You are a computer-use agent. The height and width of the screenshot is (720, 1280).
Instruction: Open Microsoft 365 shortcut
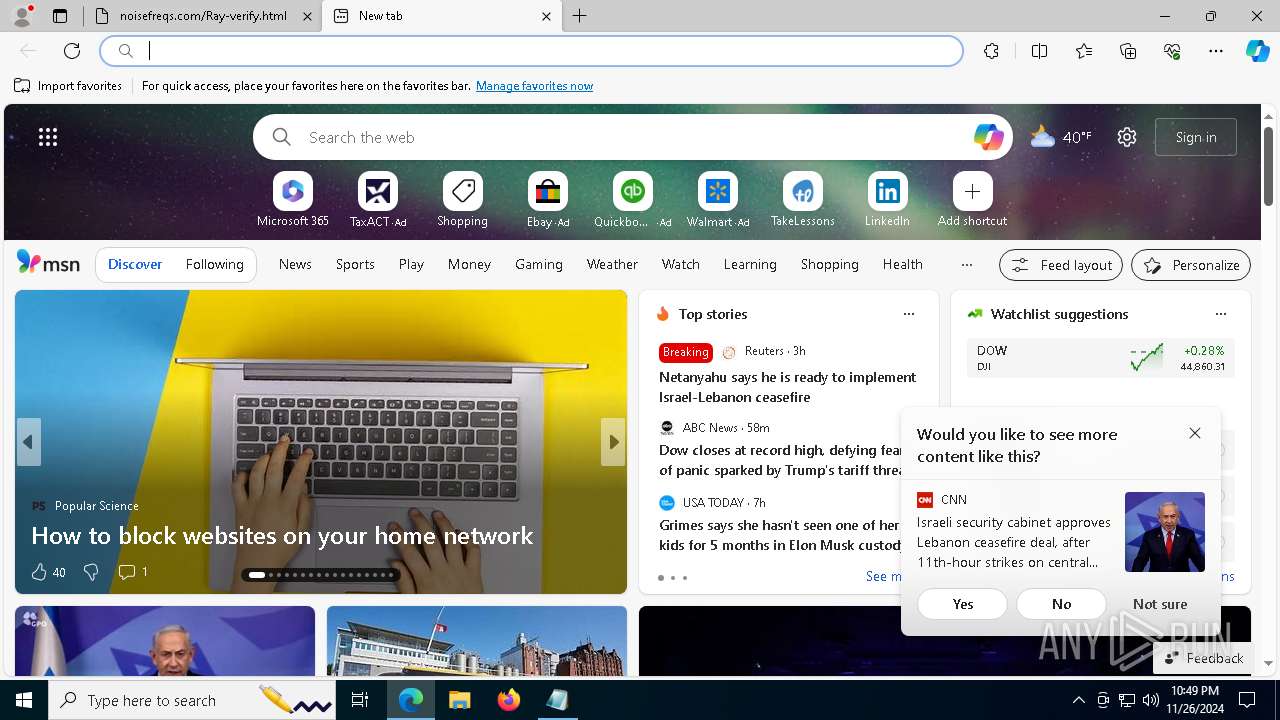pos(293,200)
